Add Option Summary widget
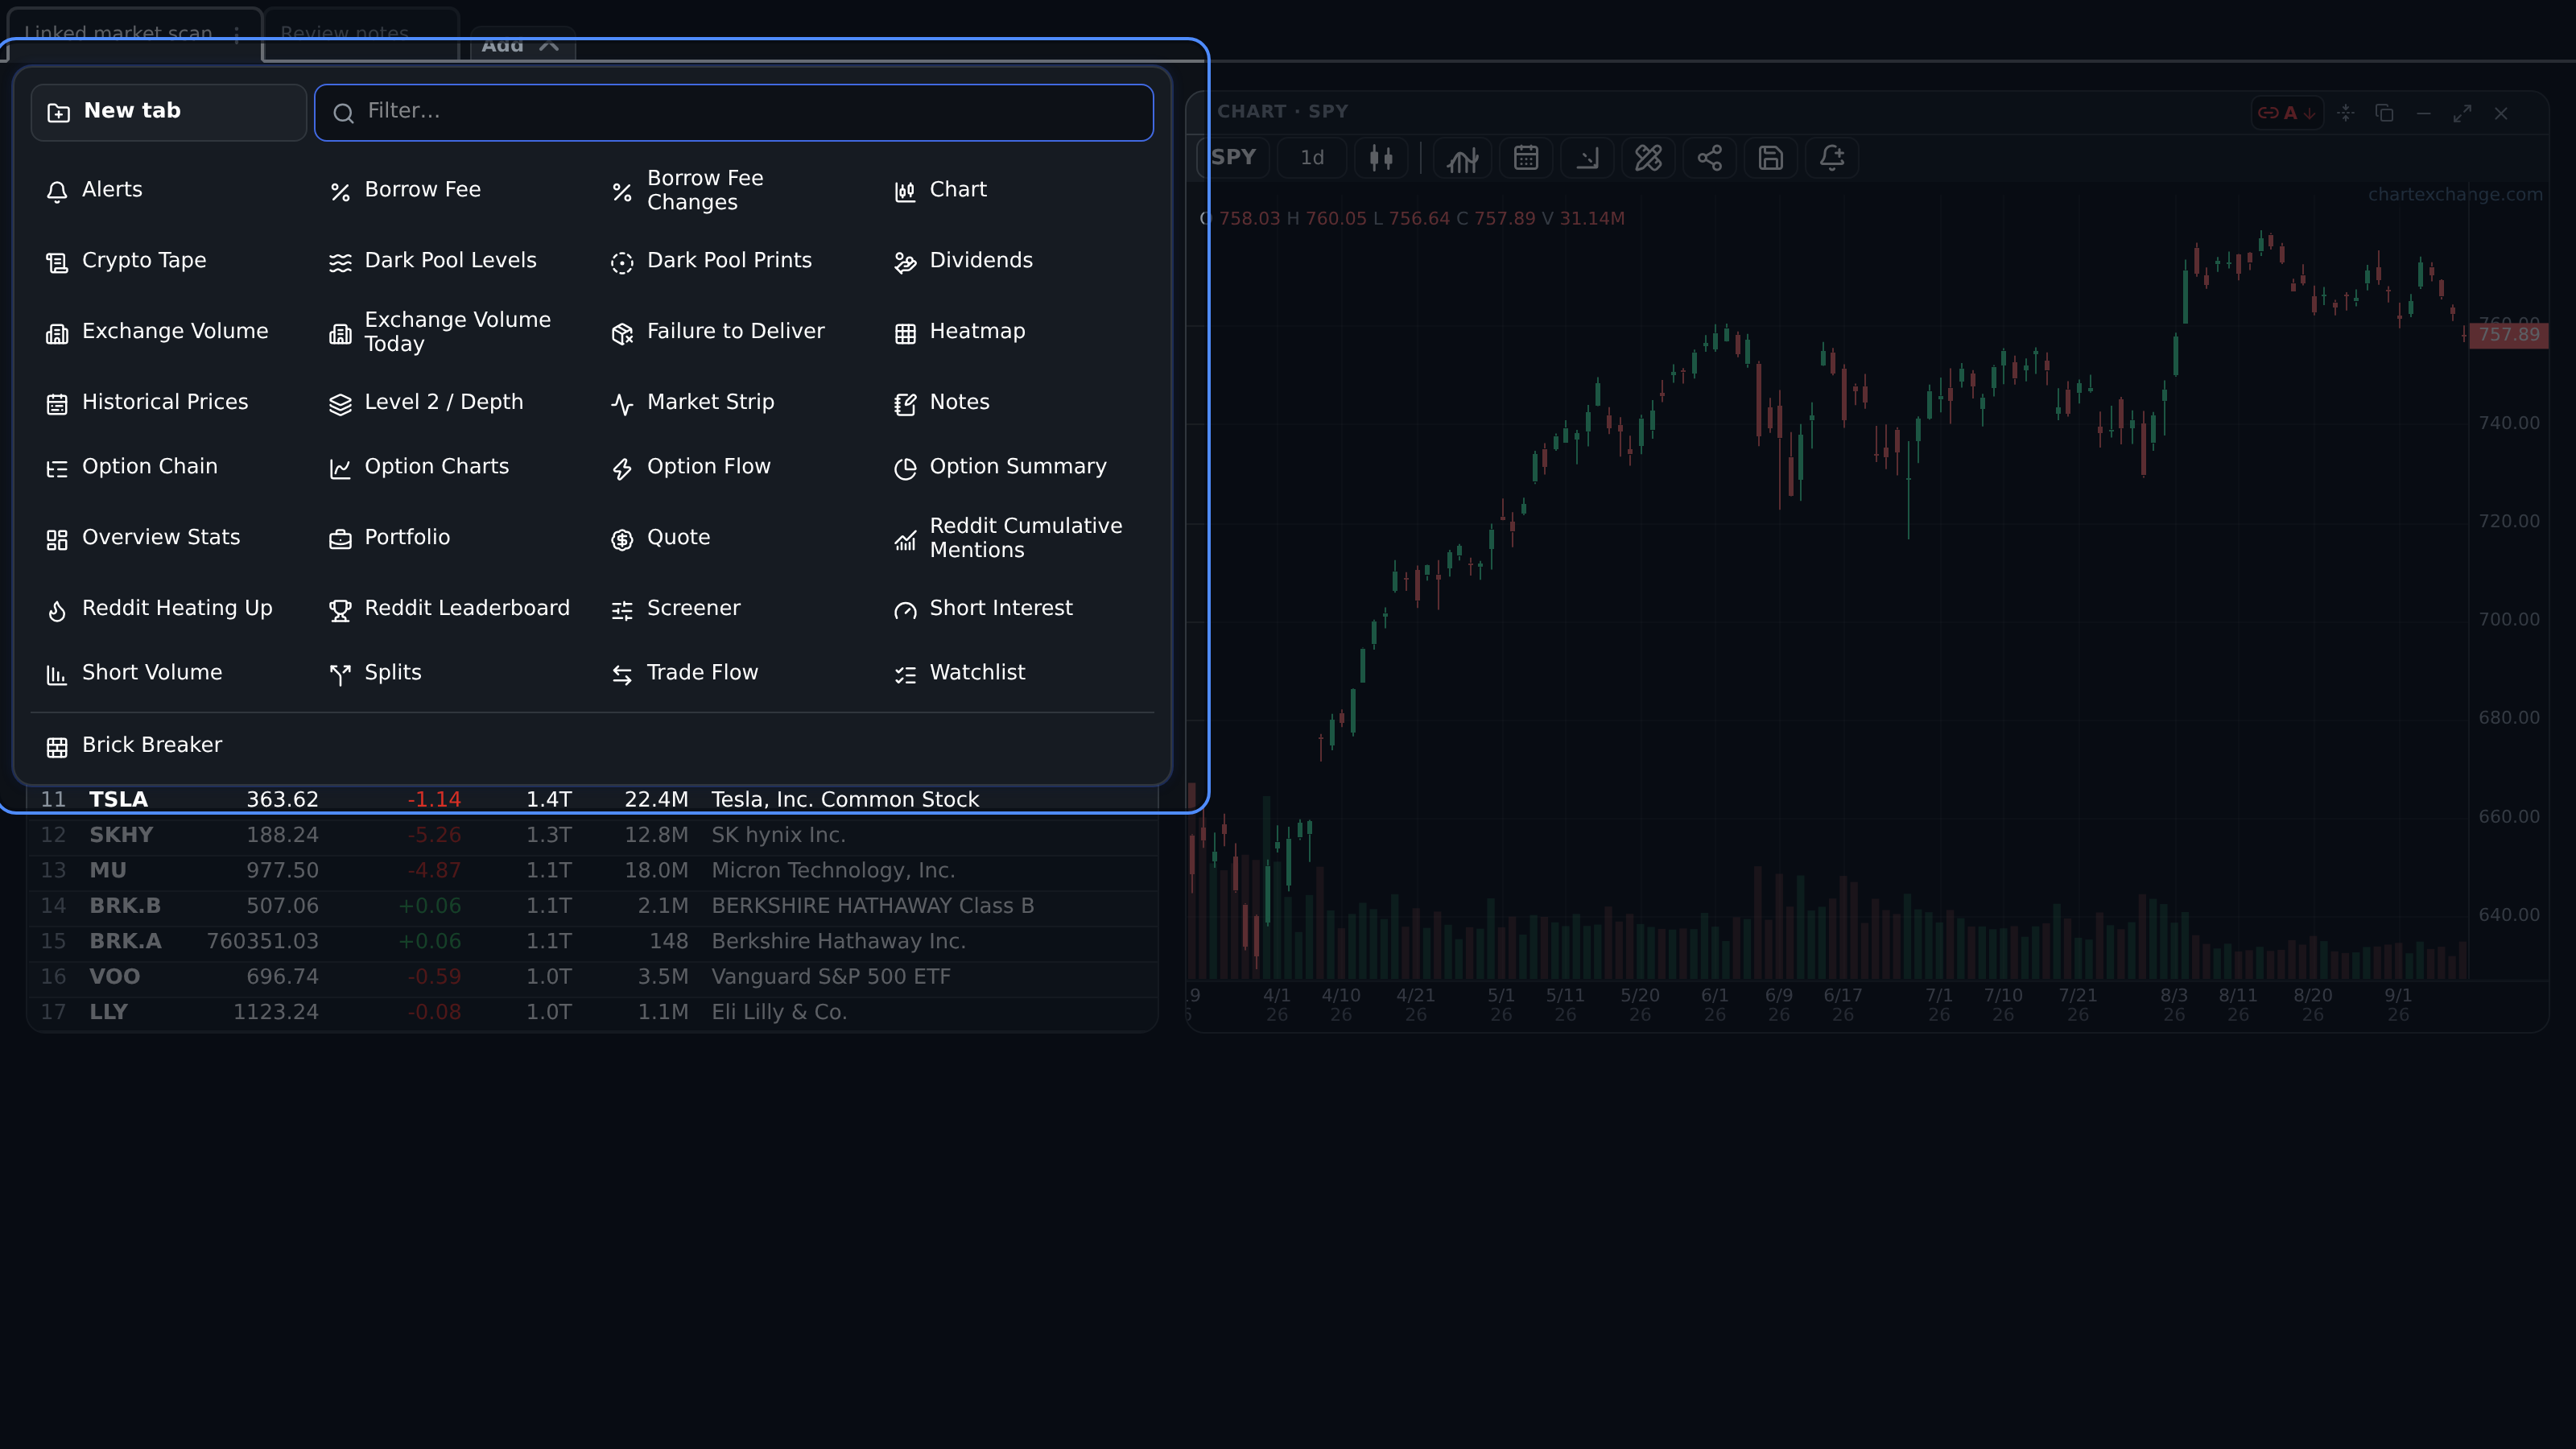The width and height of the screenshot is (2576, 1449). coord(1001,467)
